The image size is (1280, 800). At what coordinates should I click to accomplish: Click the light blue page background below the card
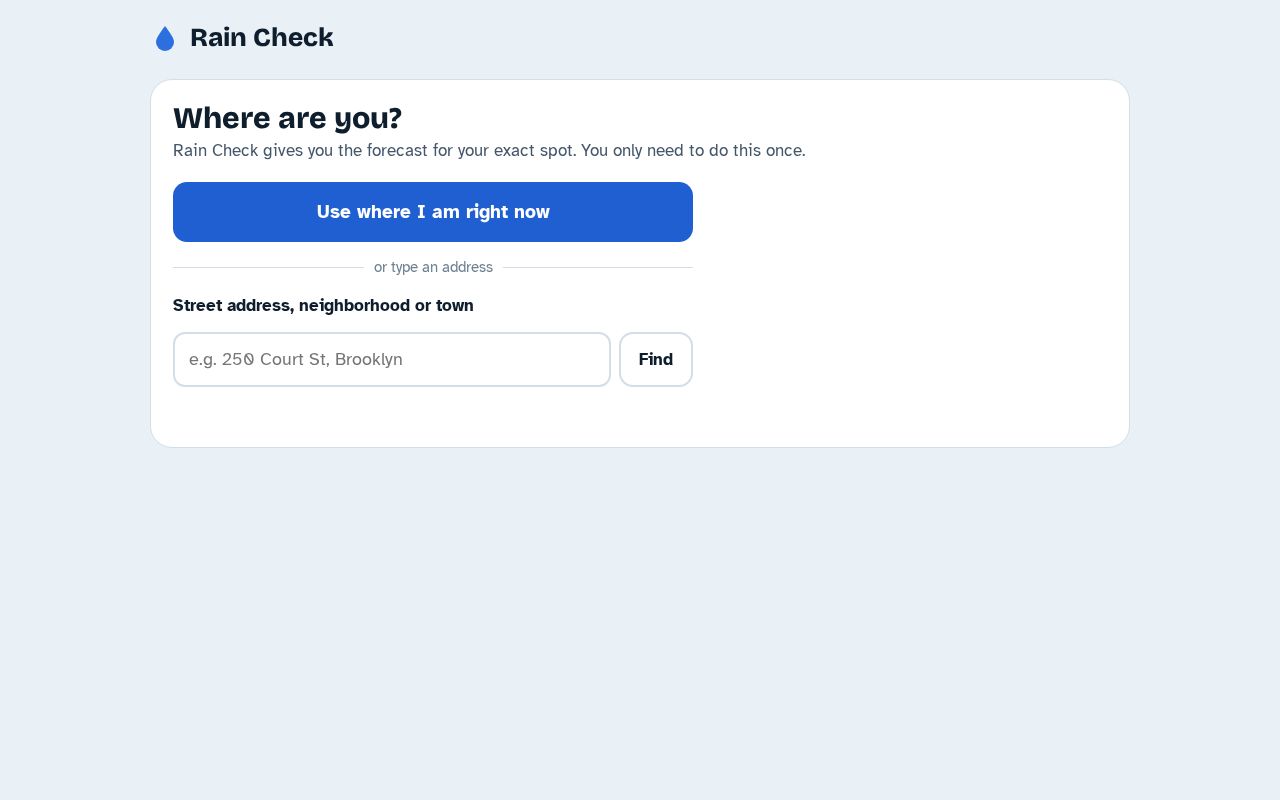pyautogui.click(x=640, y=620)
